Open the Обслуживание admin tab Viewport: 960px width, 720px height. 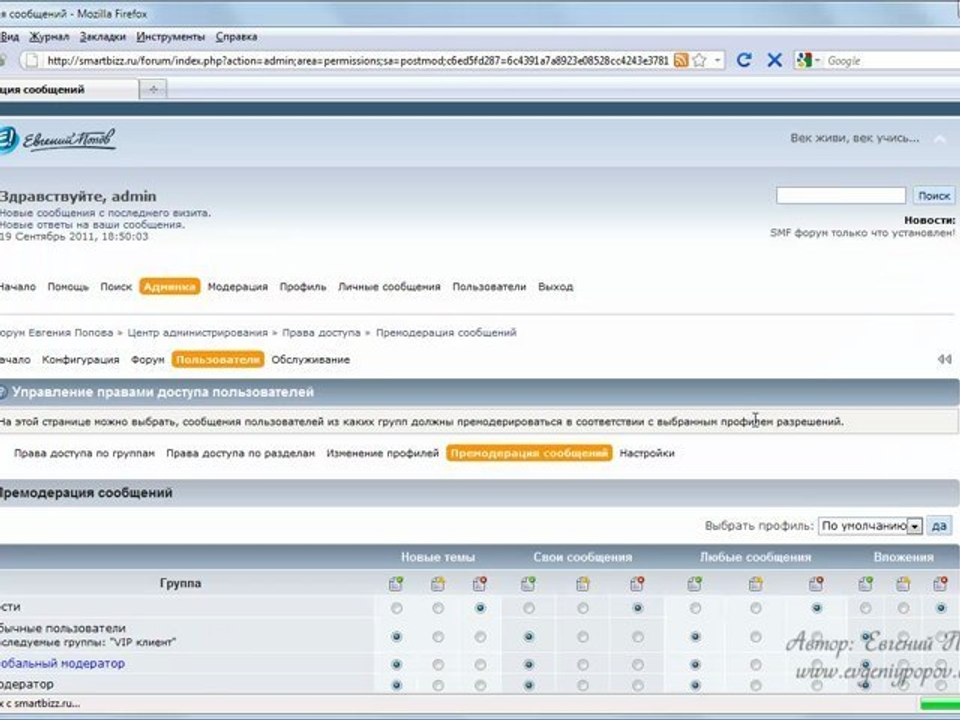coord(310,359)
